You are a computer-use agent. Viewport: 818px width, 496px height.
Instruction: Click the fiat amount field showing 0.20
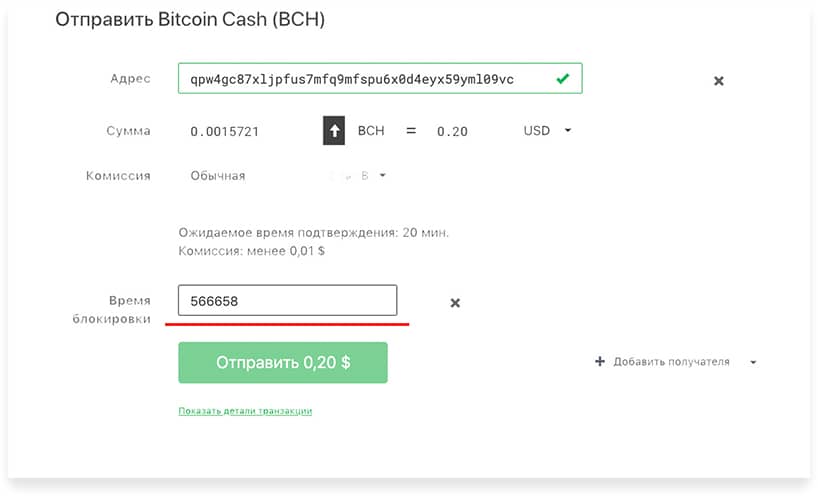pos(452,131)
